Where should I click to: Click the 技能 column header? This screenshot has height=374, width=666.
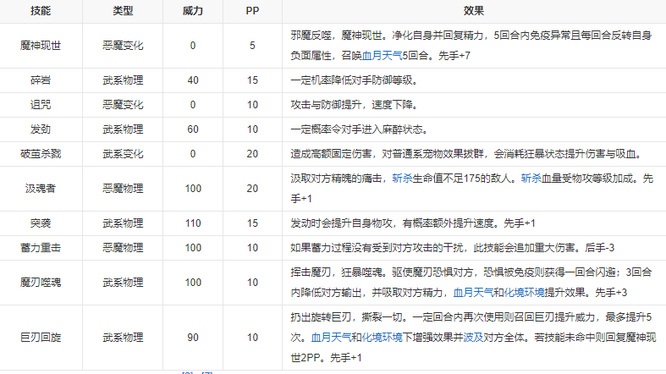(x=41, y=11)
